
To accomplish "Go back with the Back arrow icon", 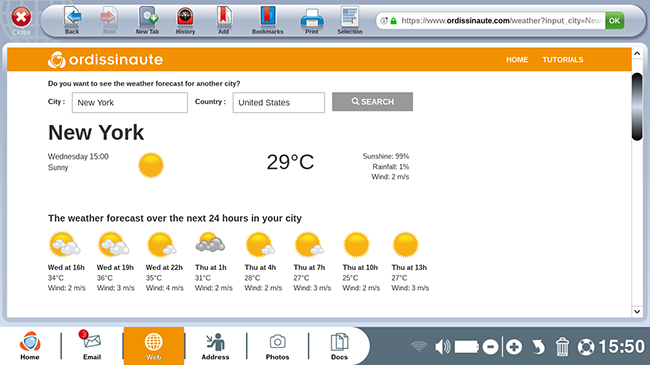I will pyautogui.click(x=72, y=17).
